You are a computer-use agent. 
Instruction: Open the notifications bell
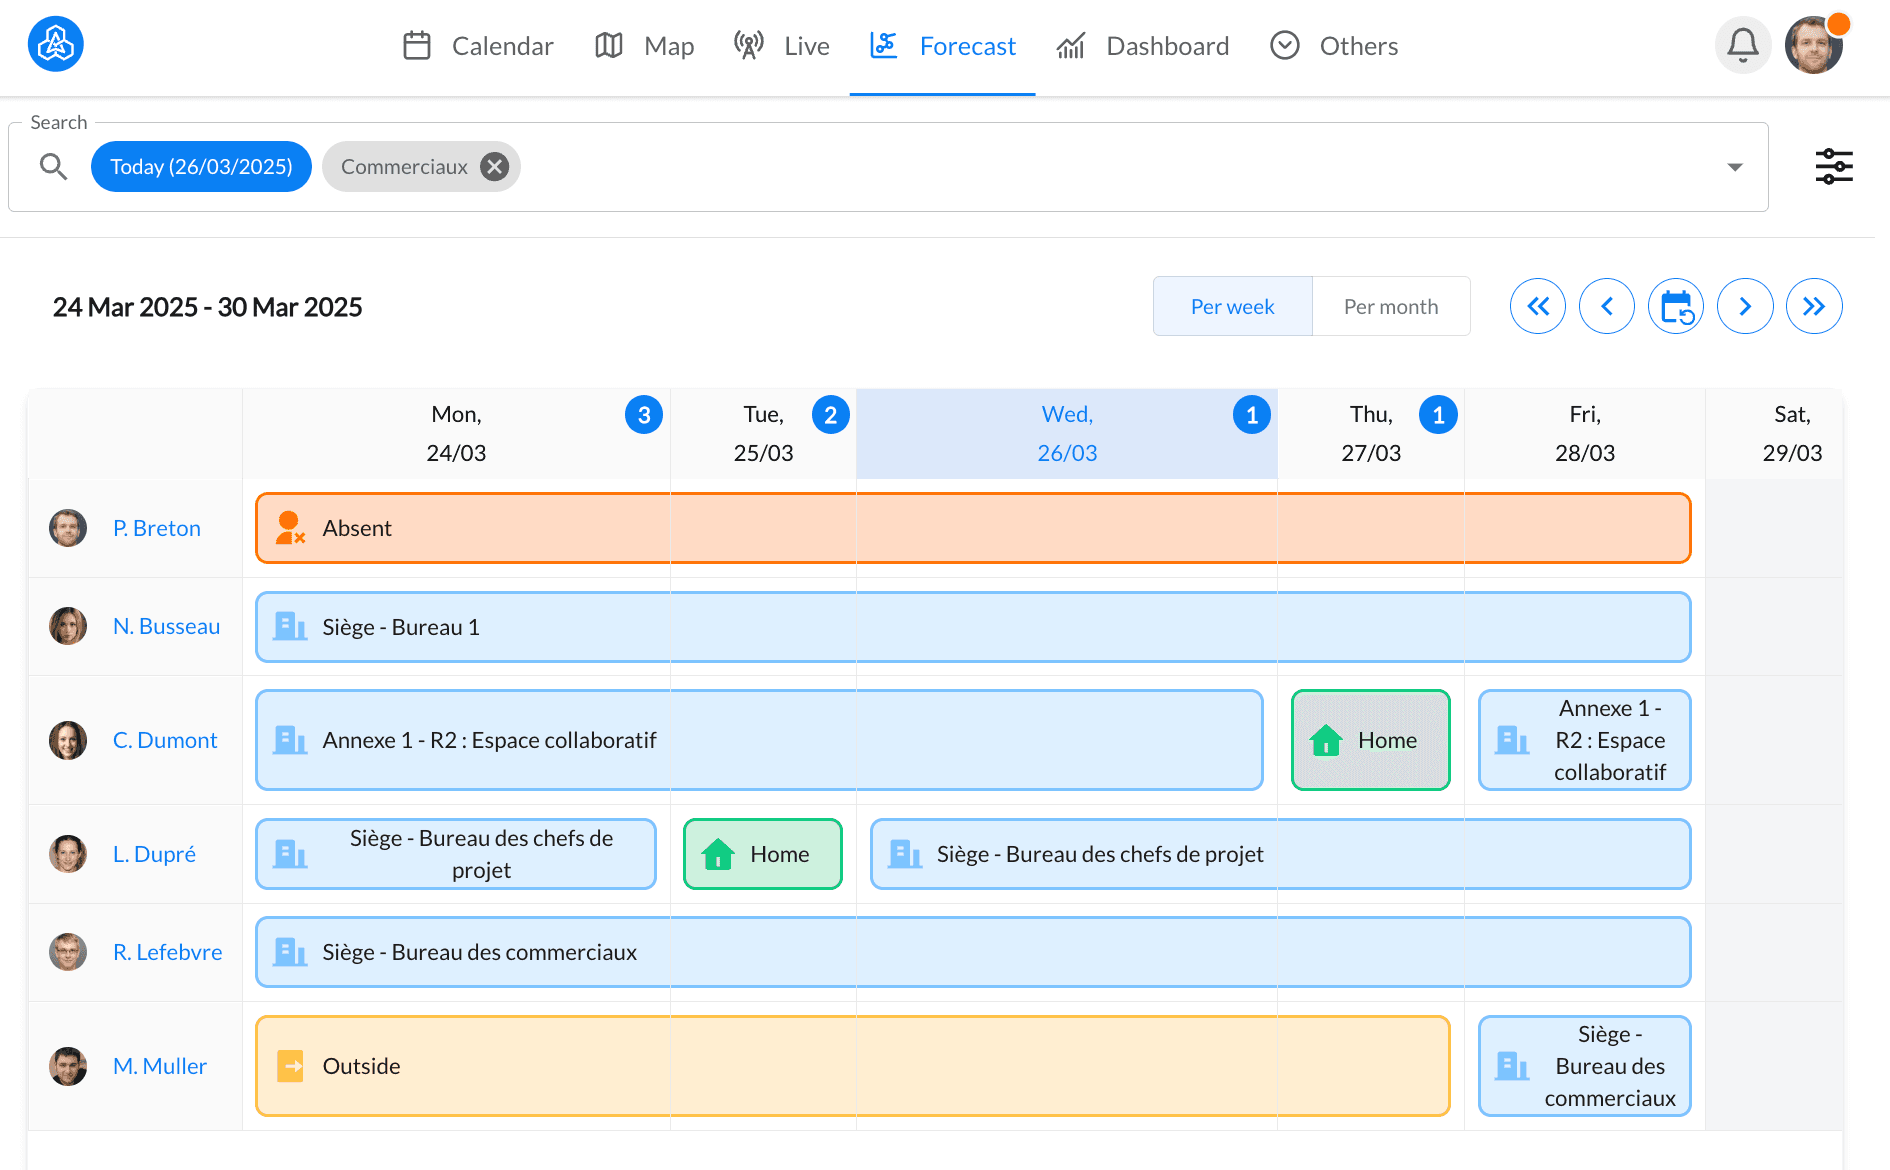click(x=1743, y=45)
